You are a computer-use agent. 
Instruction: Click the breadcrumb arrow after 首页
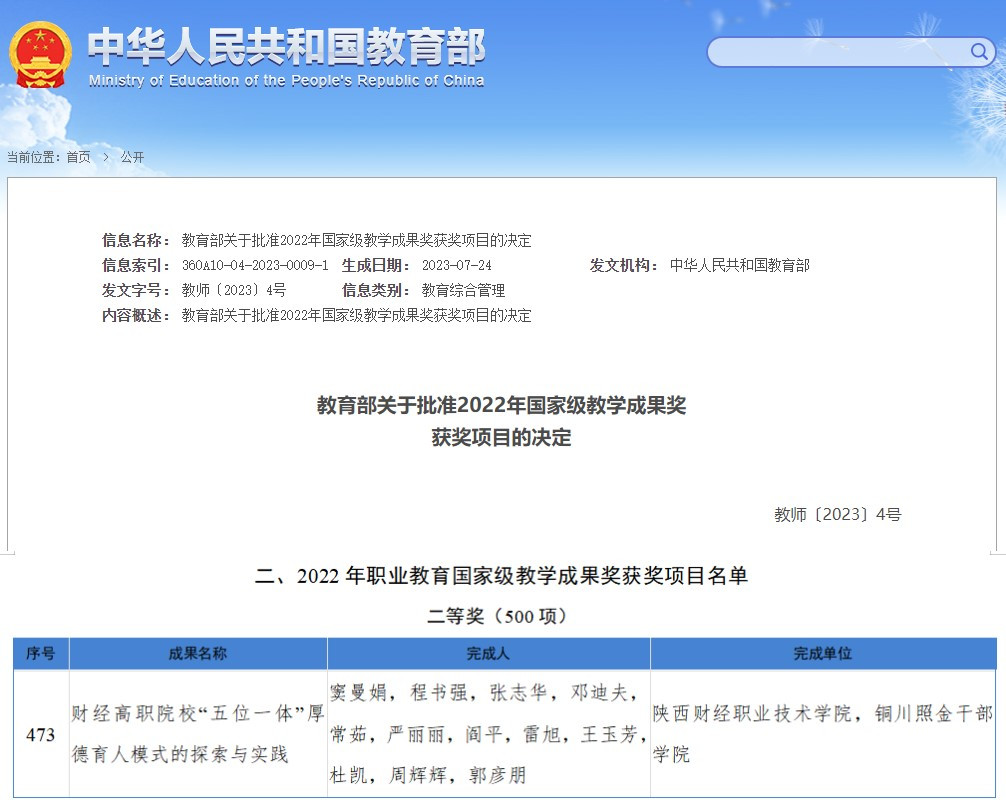pyautogui.click(x=106, y=157)
